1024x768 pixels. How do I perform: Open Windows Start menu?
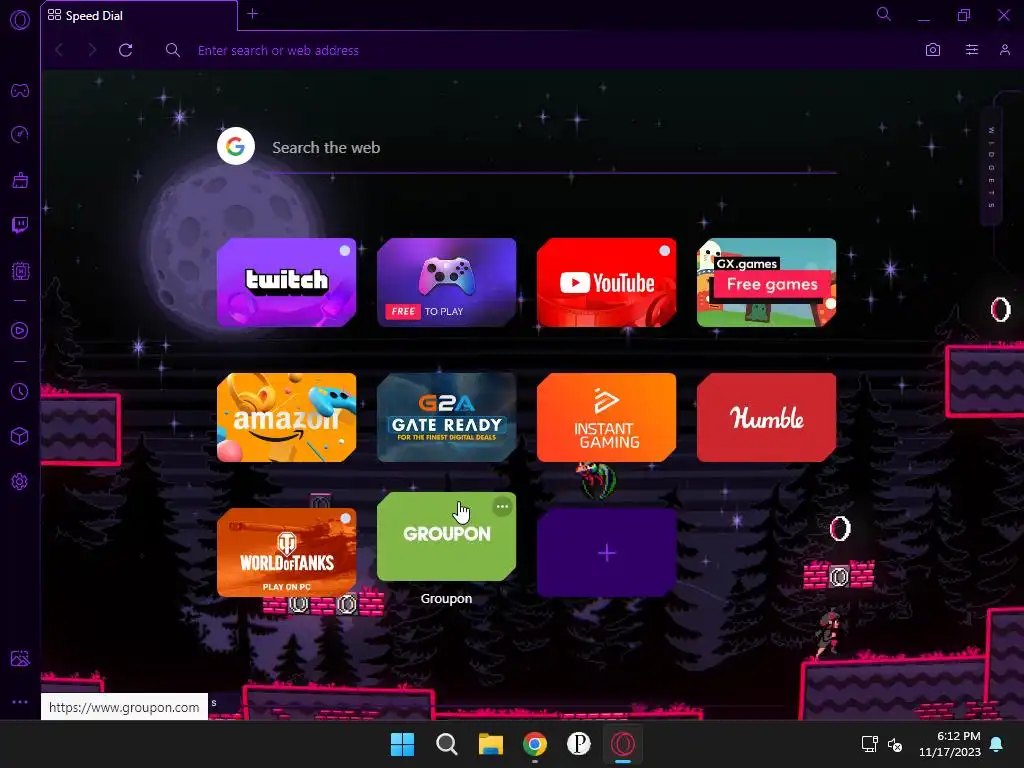tap(402, 744)
